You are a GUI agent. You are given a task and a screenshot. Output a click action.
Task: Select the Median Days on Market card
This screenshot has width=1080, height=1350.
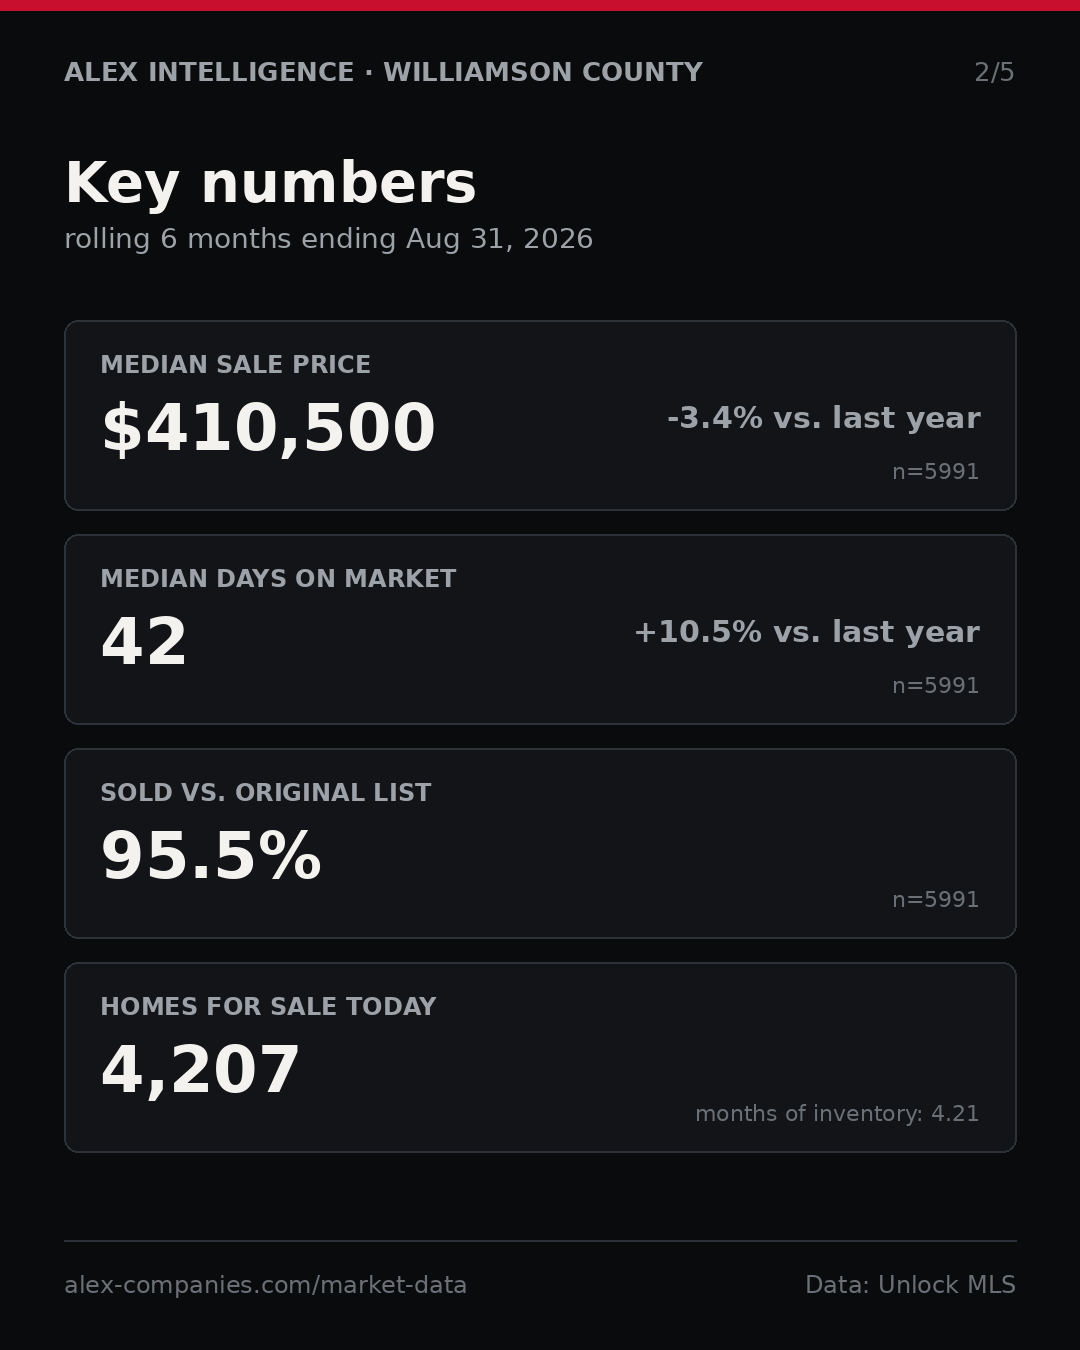(x=540, y=629)
